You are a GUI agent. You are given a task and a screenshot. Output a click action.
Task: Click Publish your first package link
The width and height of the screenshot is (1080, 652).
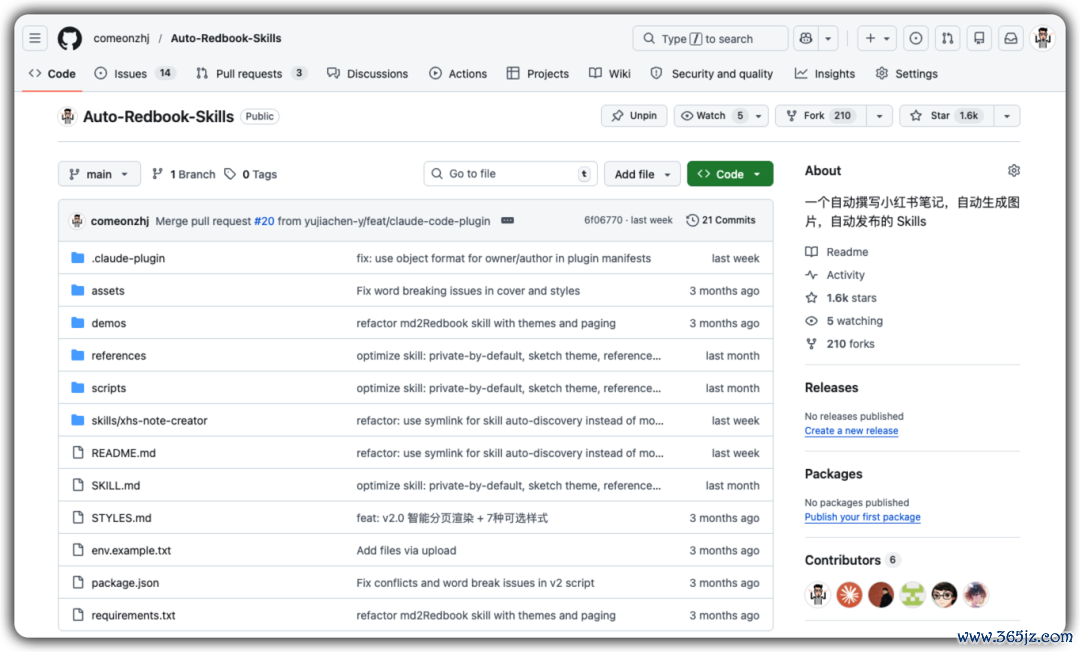862,517
